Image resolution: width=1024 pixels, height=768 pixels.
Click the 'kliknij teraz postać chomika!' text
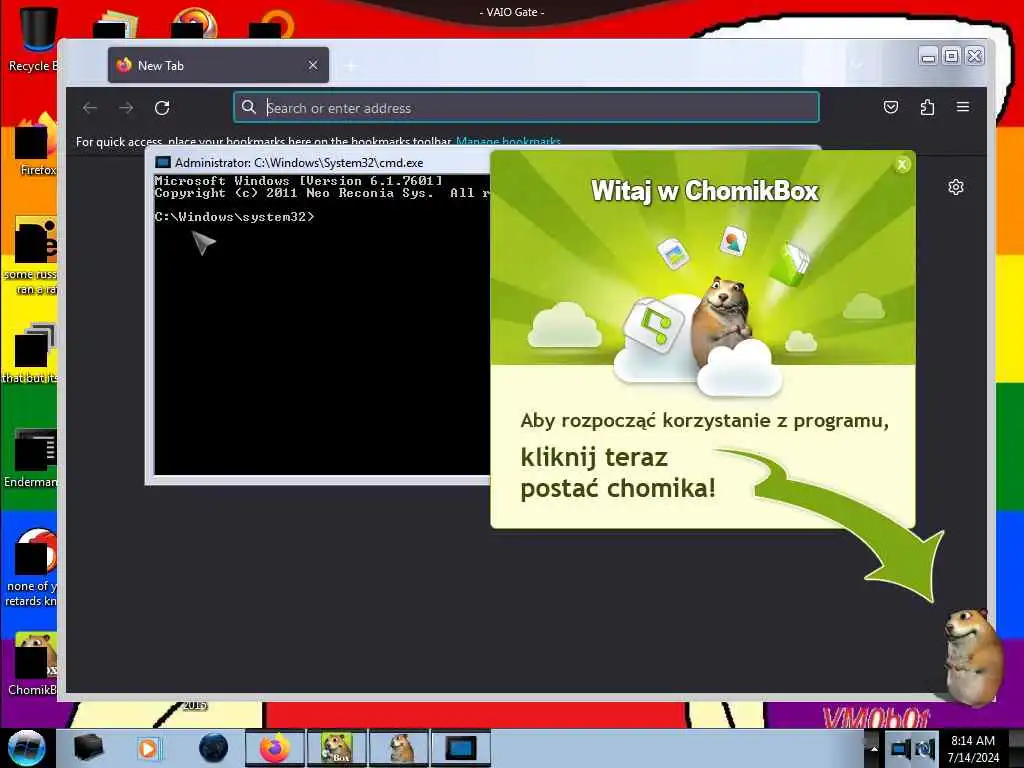tap(618, 472)
